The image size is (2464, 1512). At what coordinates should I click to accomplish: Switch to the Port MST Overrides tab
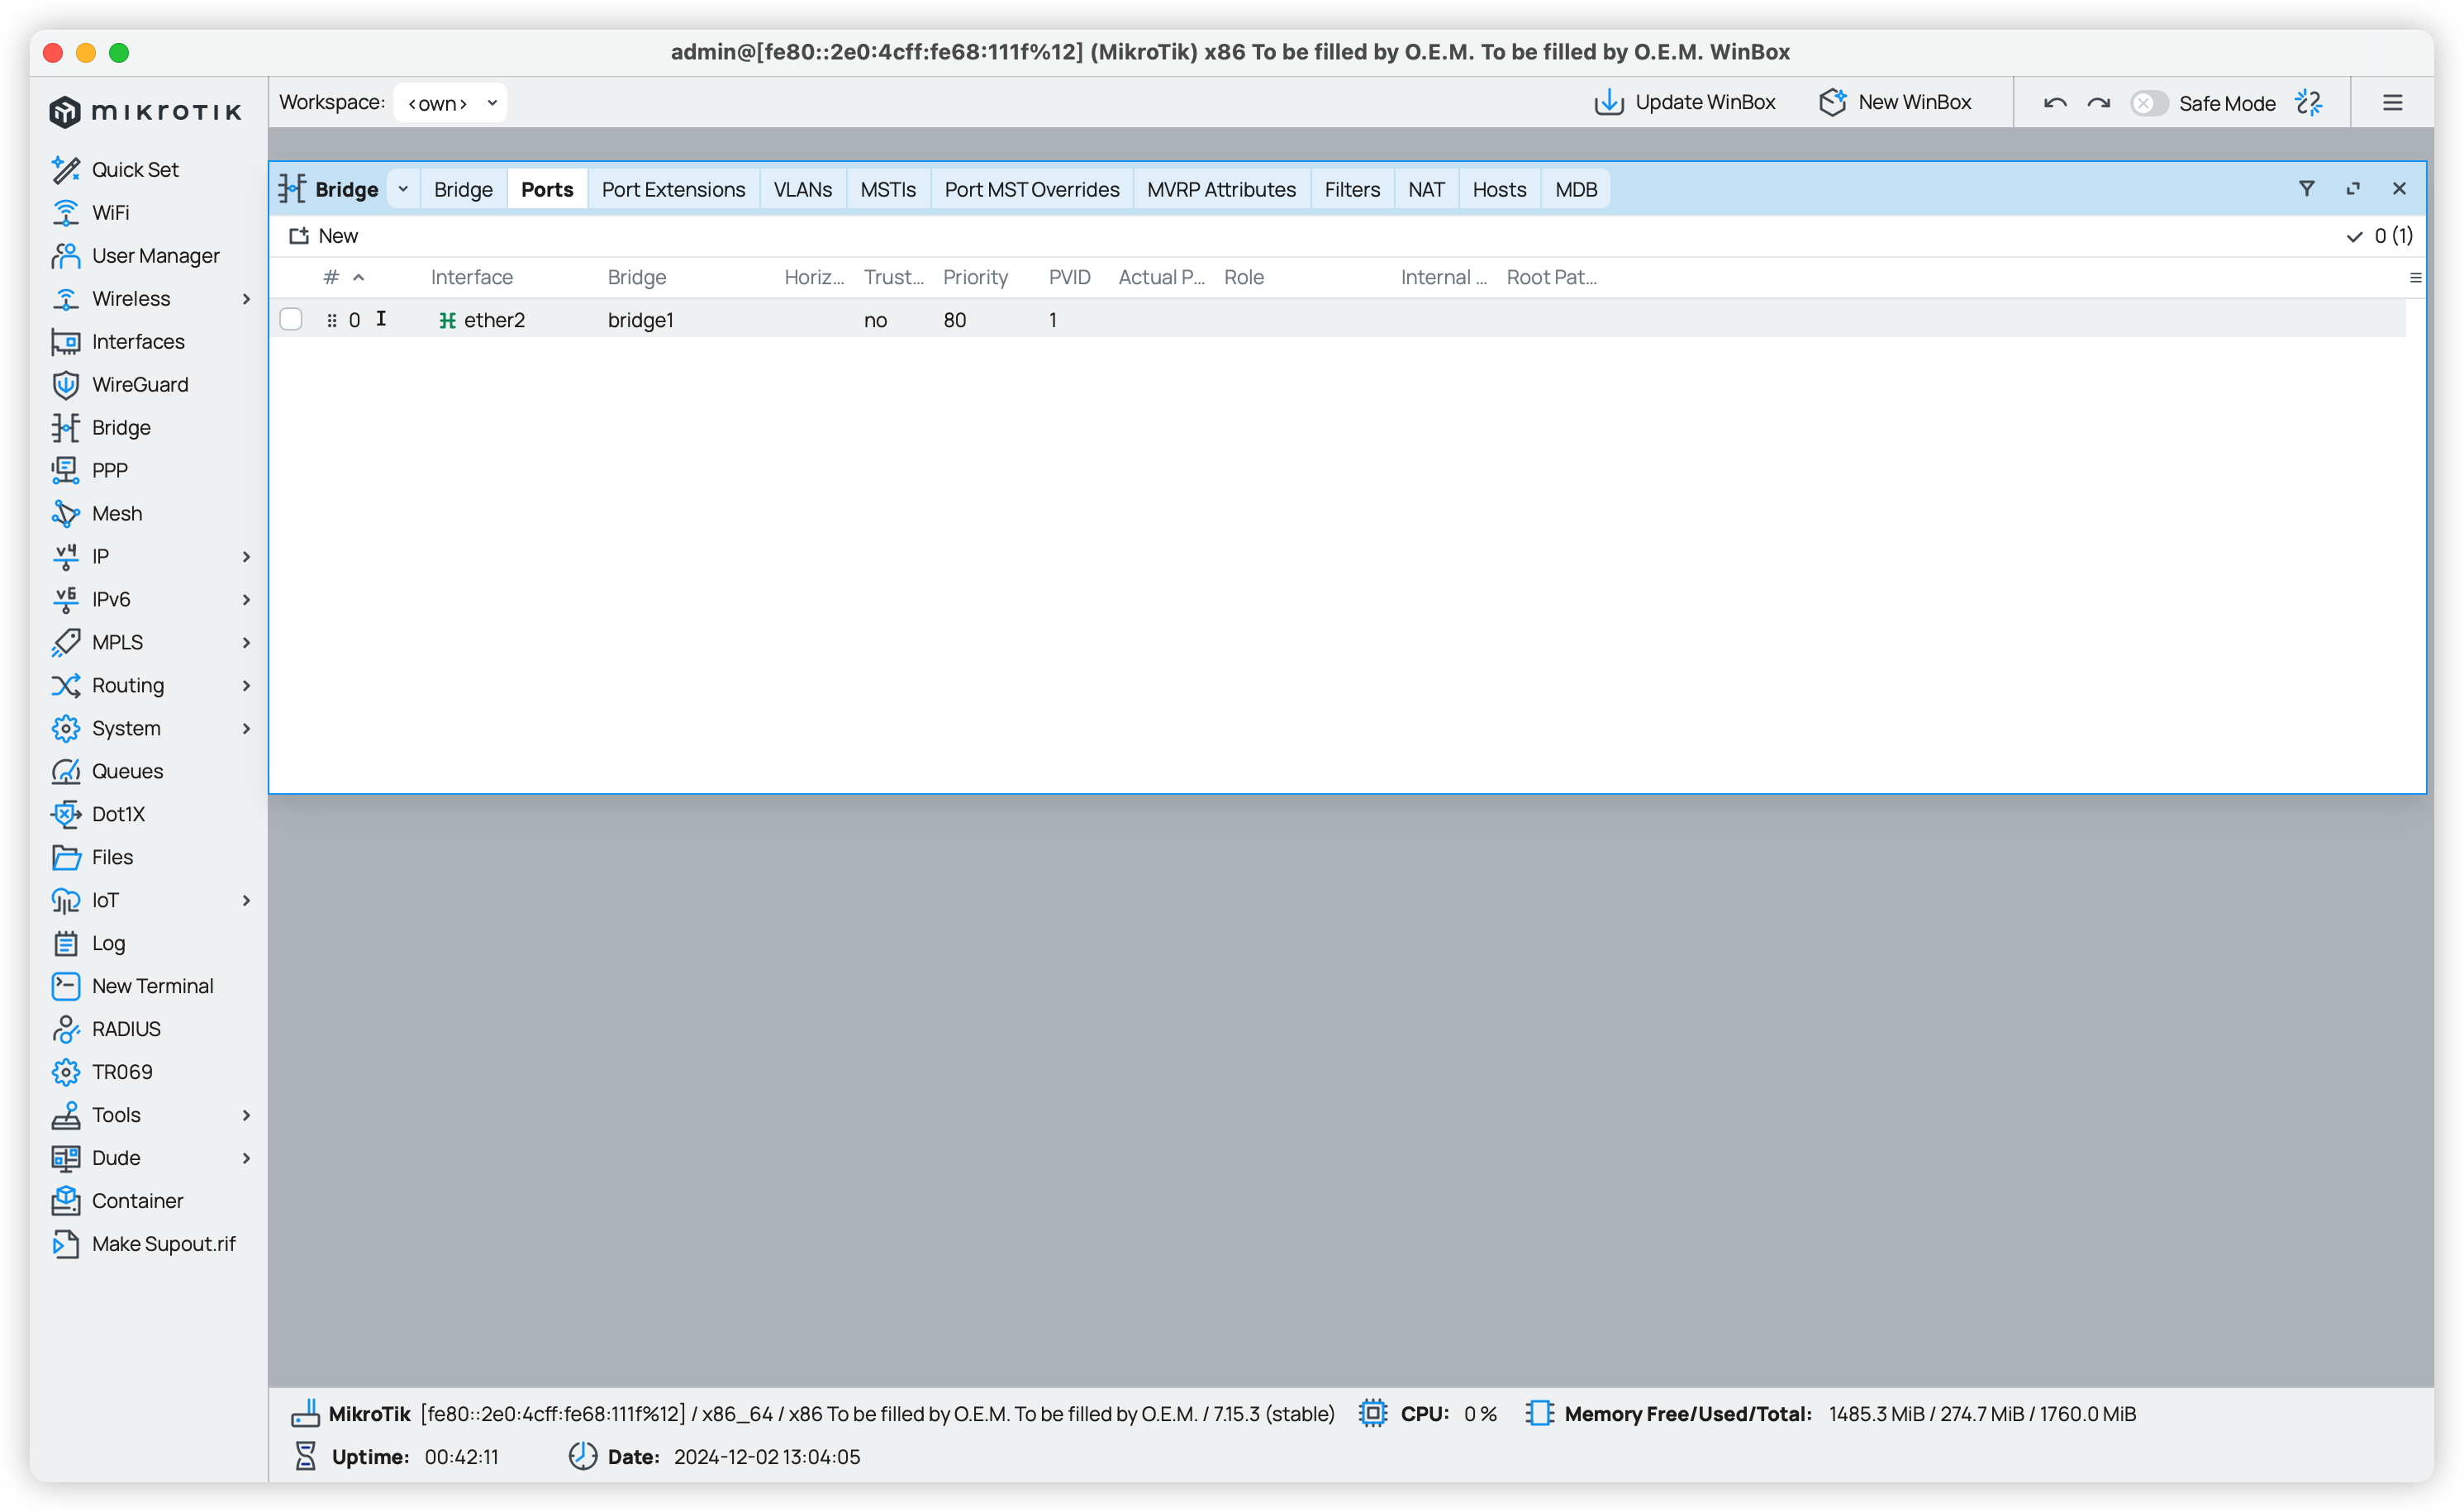[1032, 189]
